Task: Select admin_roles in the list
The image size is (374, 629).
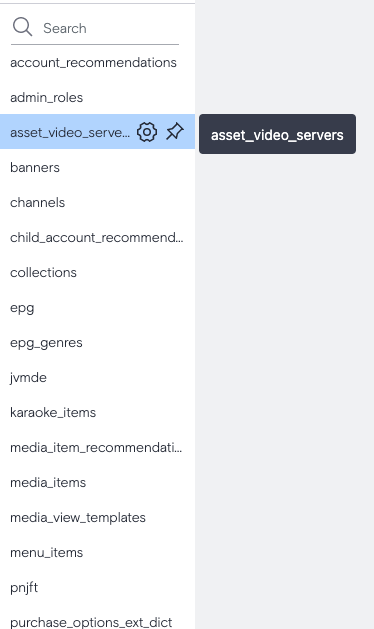Action: (x=98, y=97)
